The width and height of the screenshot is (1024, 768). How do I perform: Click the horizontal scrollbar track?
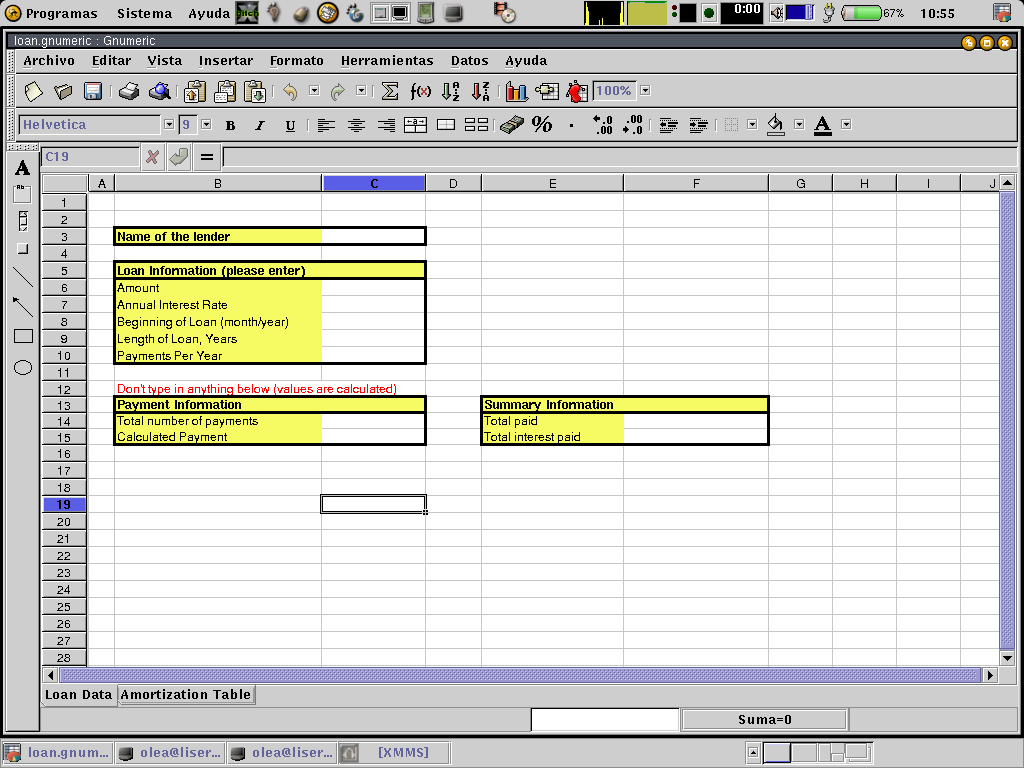[x=520, y=675]
